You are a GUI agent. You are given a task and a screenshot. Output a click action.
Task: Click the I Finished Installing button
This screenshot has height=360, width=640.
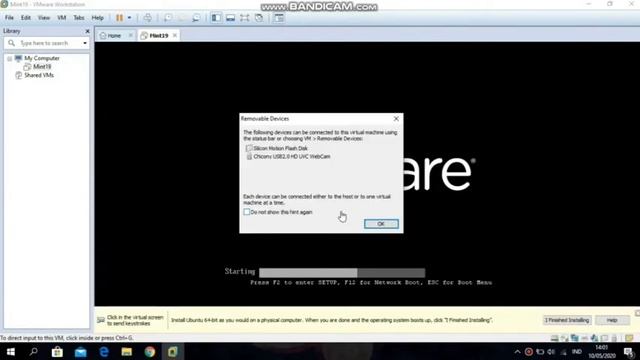pos(567,320)
